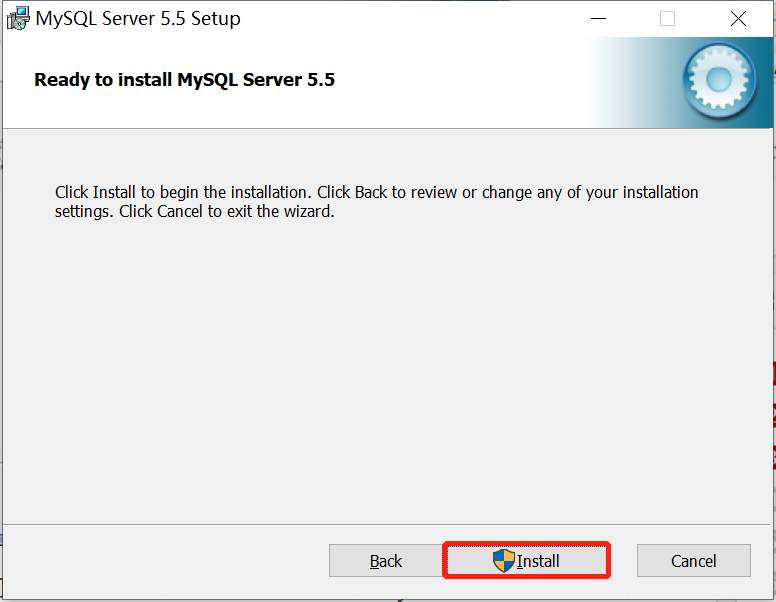Go Back to review installation settings

pyautogui.click(x=385, y=561)
